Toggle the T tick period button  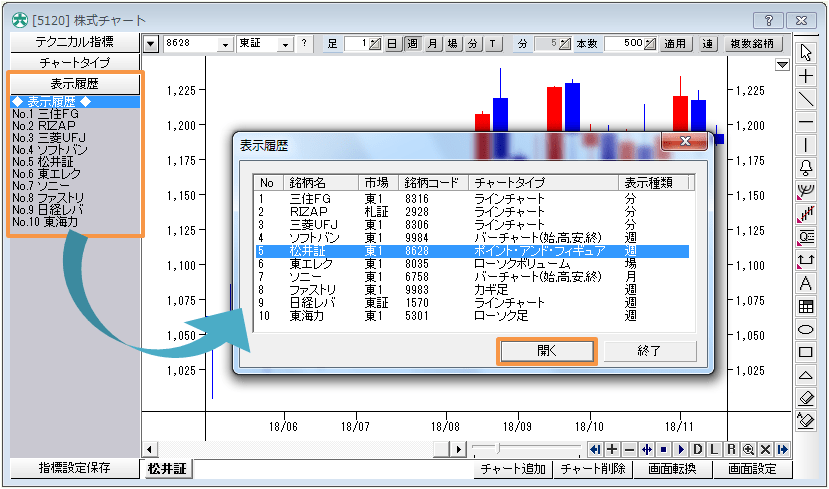click(x=493, y=43)
